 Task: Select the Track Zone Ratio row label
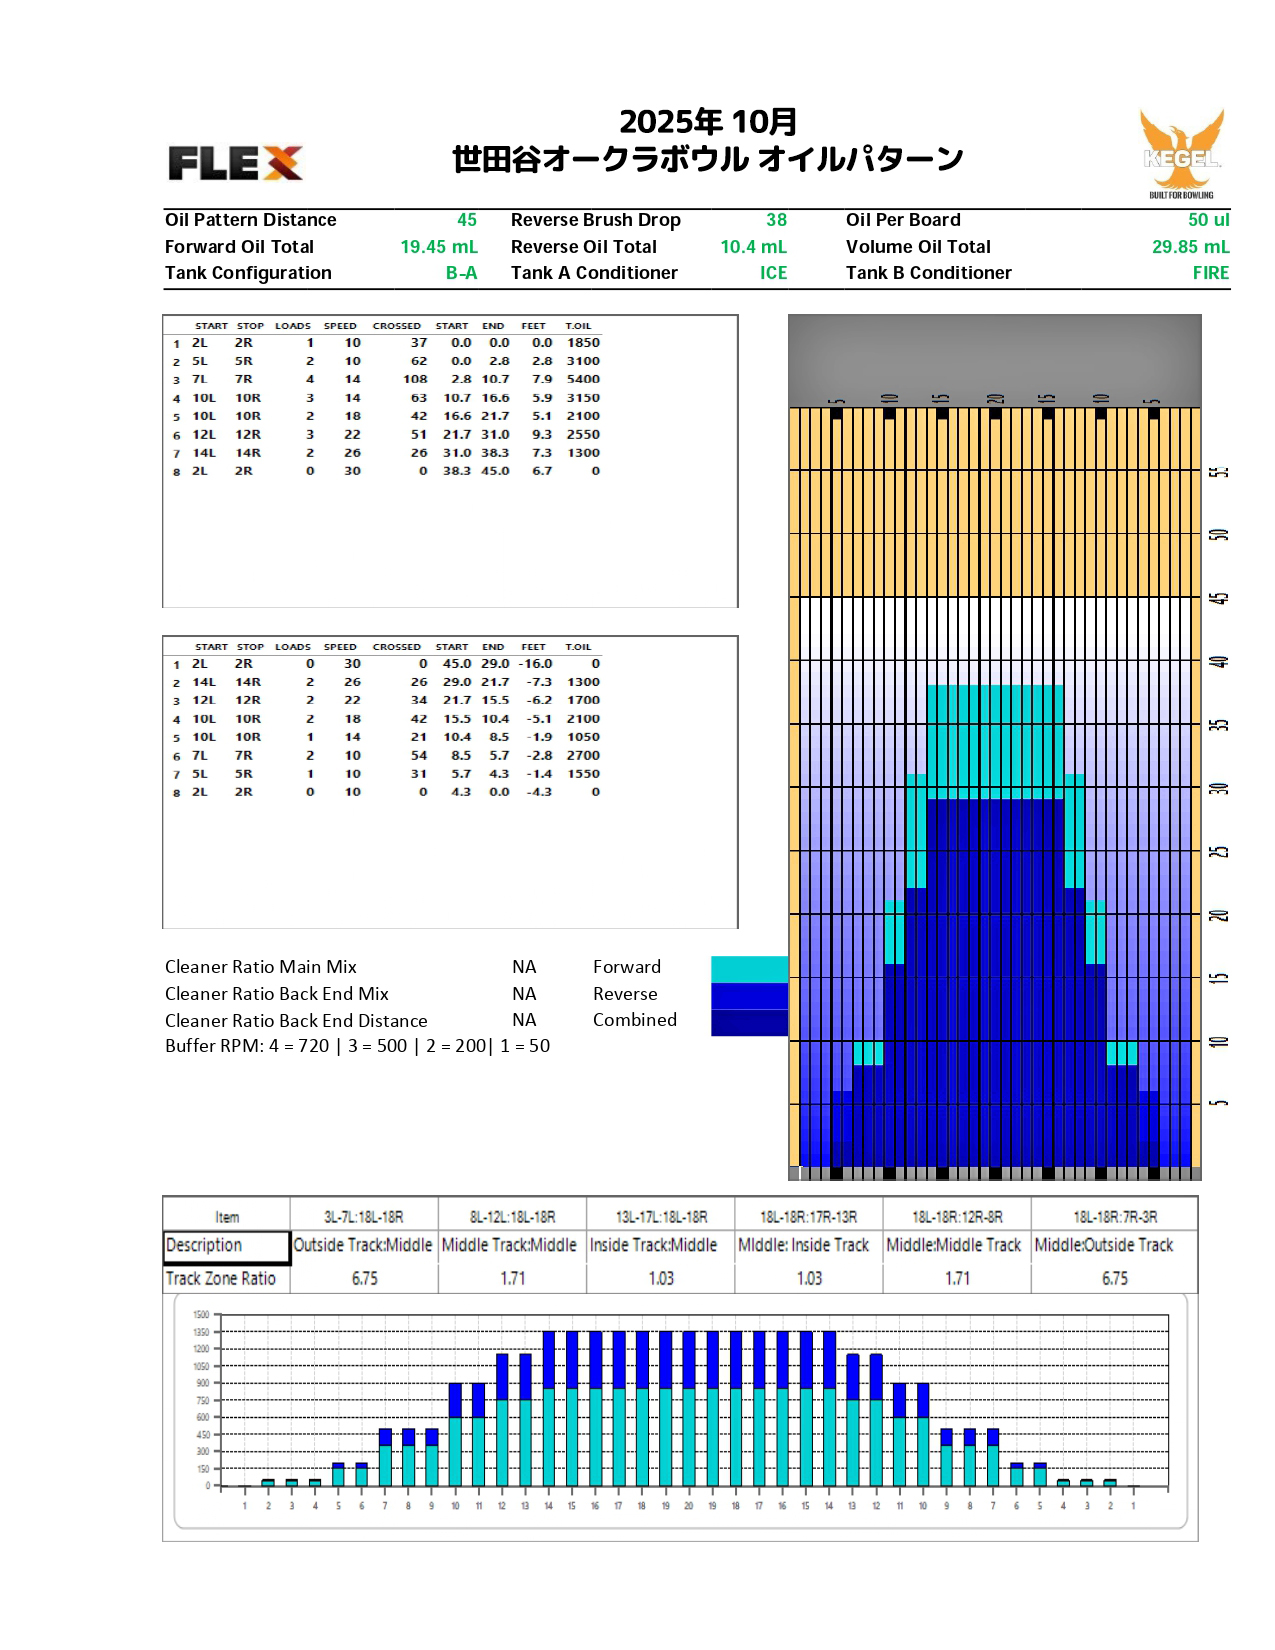point(221,1279)
